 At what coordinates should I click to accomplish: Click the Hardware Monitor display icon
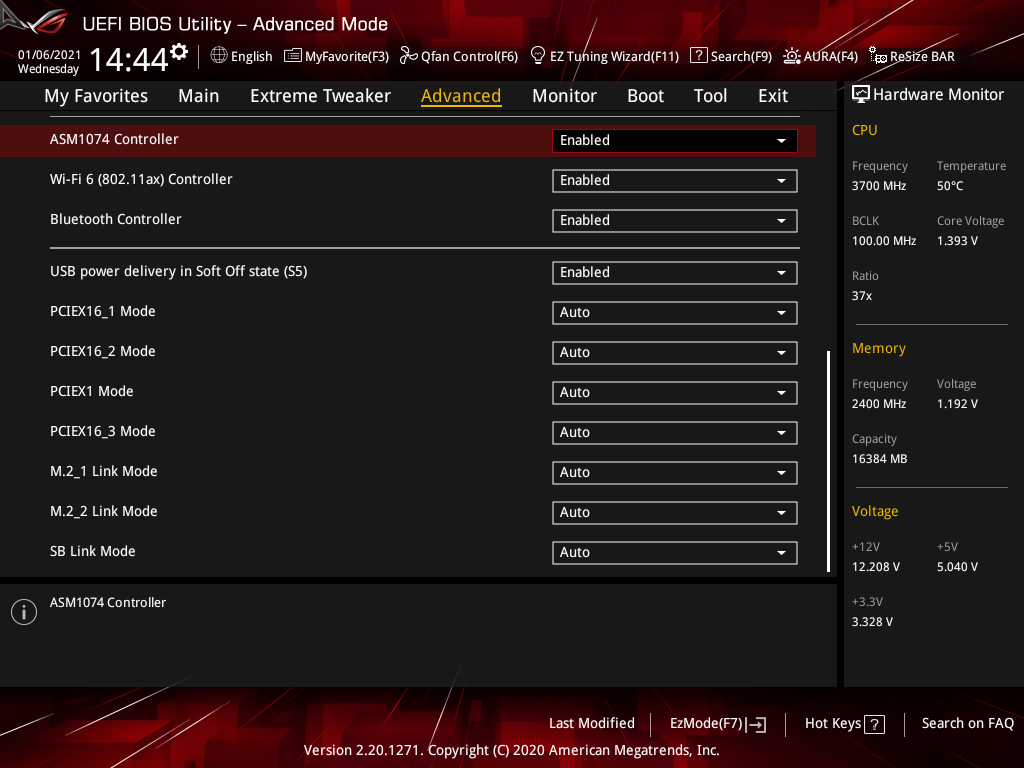click(x=861, y=95)
